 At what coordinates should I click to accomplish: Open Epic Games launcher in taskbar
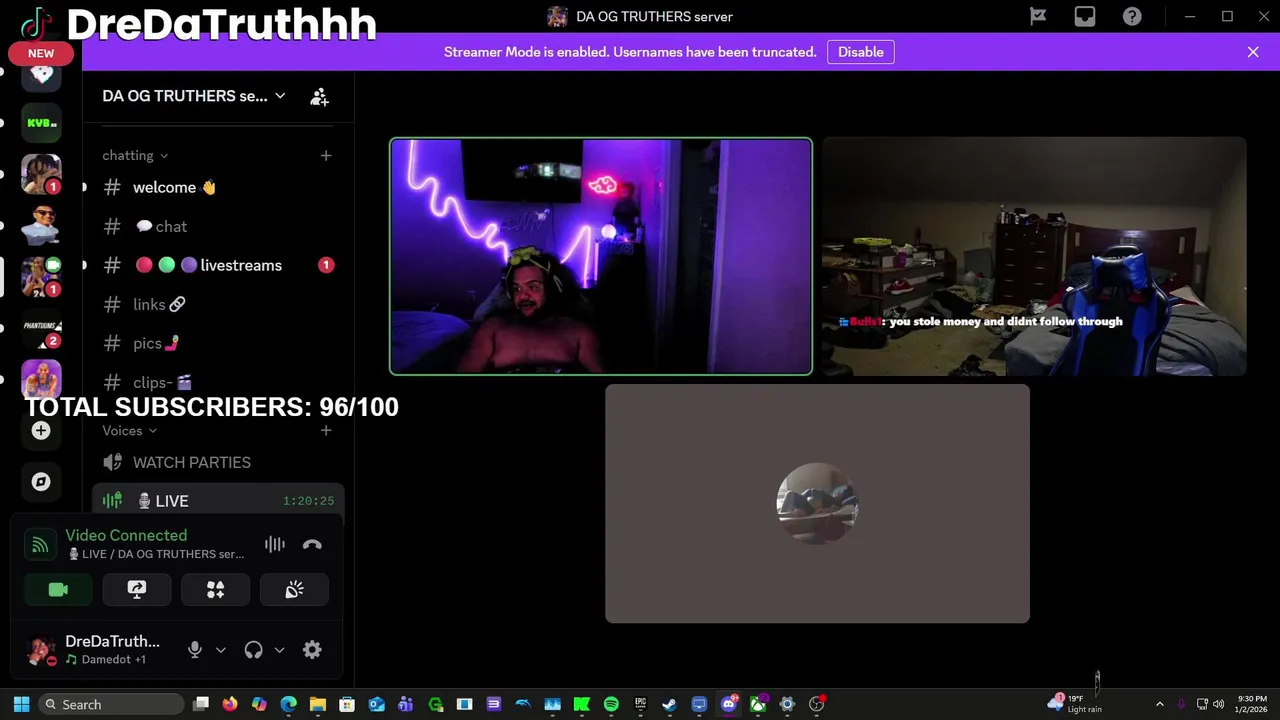tap(640, 704)
